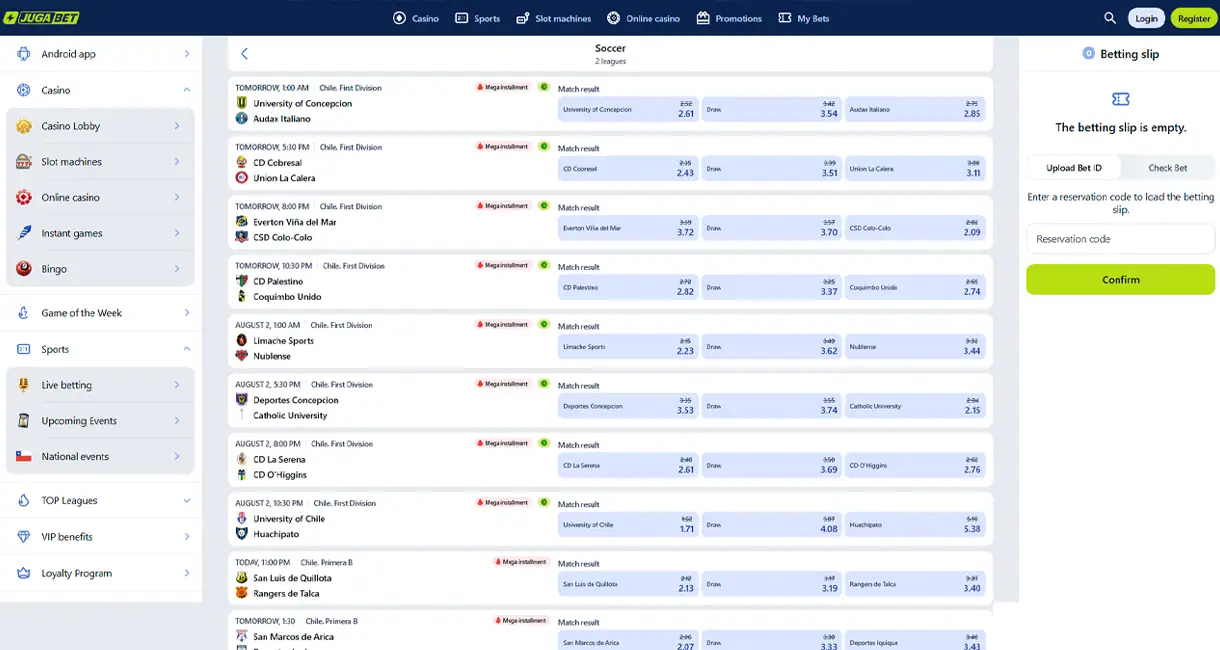
Task: Click the CD Palestino team name
Action: 278,281
